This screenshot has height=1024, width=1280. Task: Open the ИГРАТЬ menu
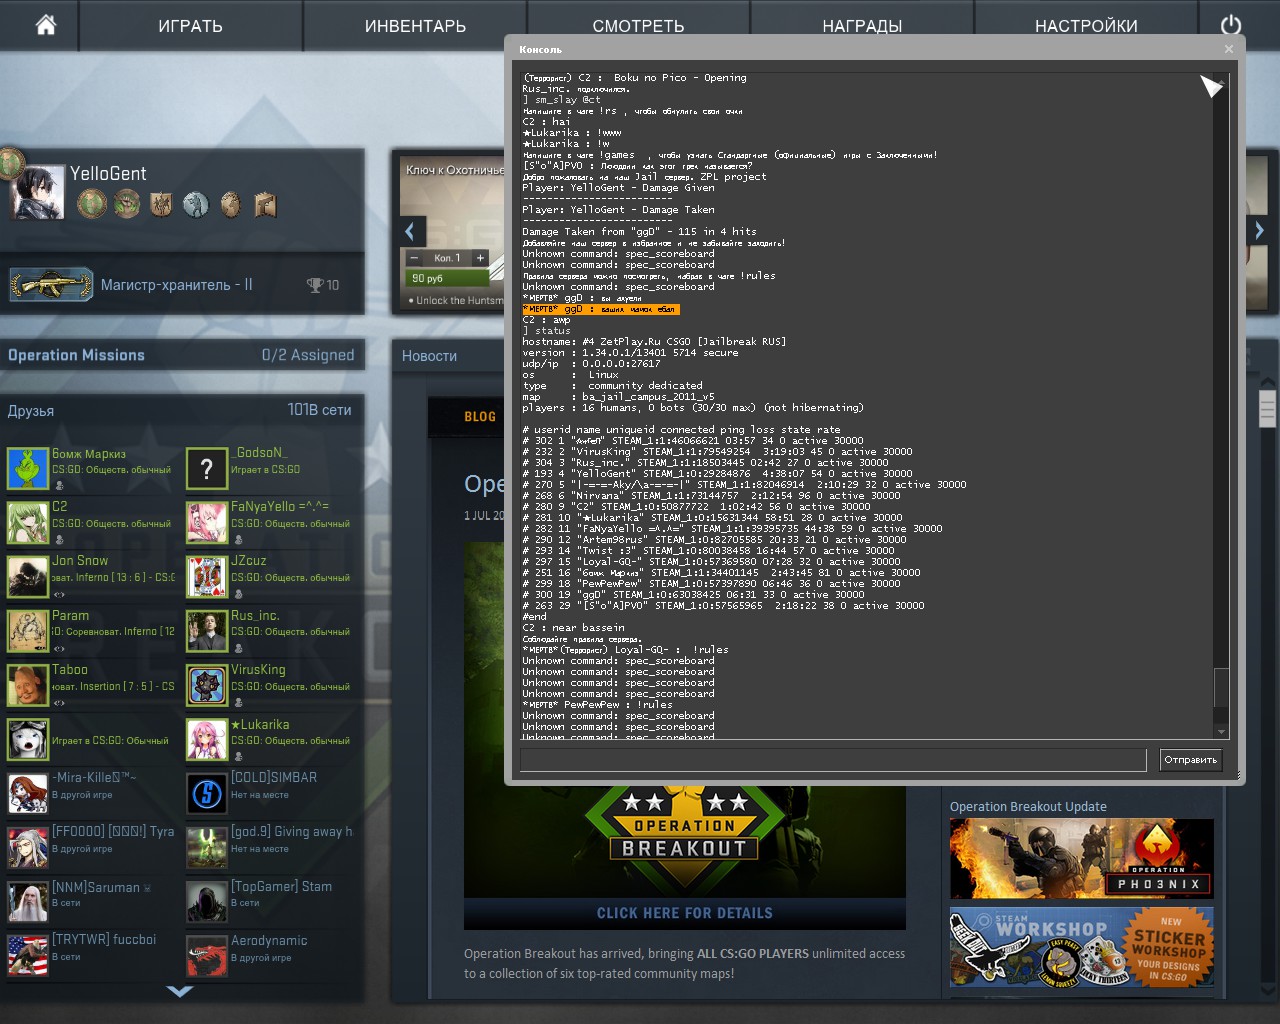tap(190, 26)
